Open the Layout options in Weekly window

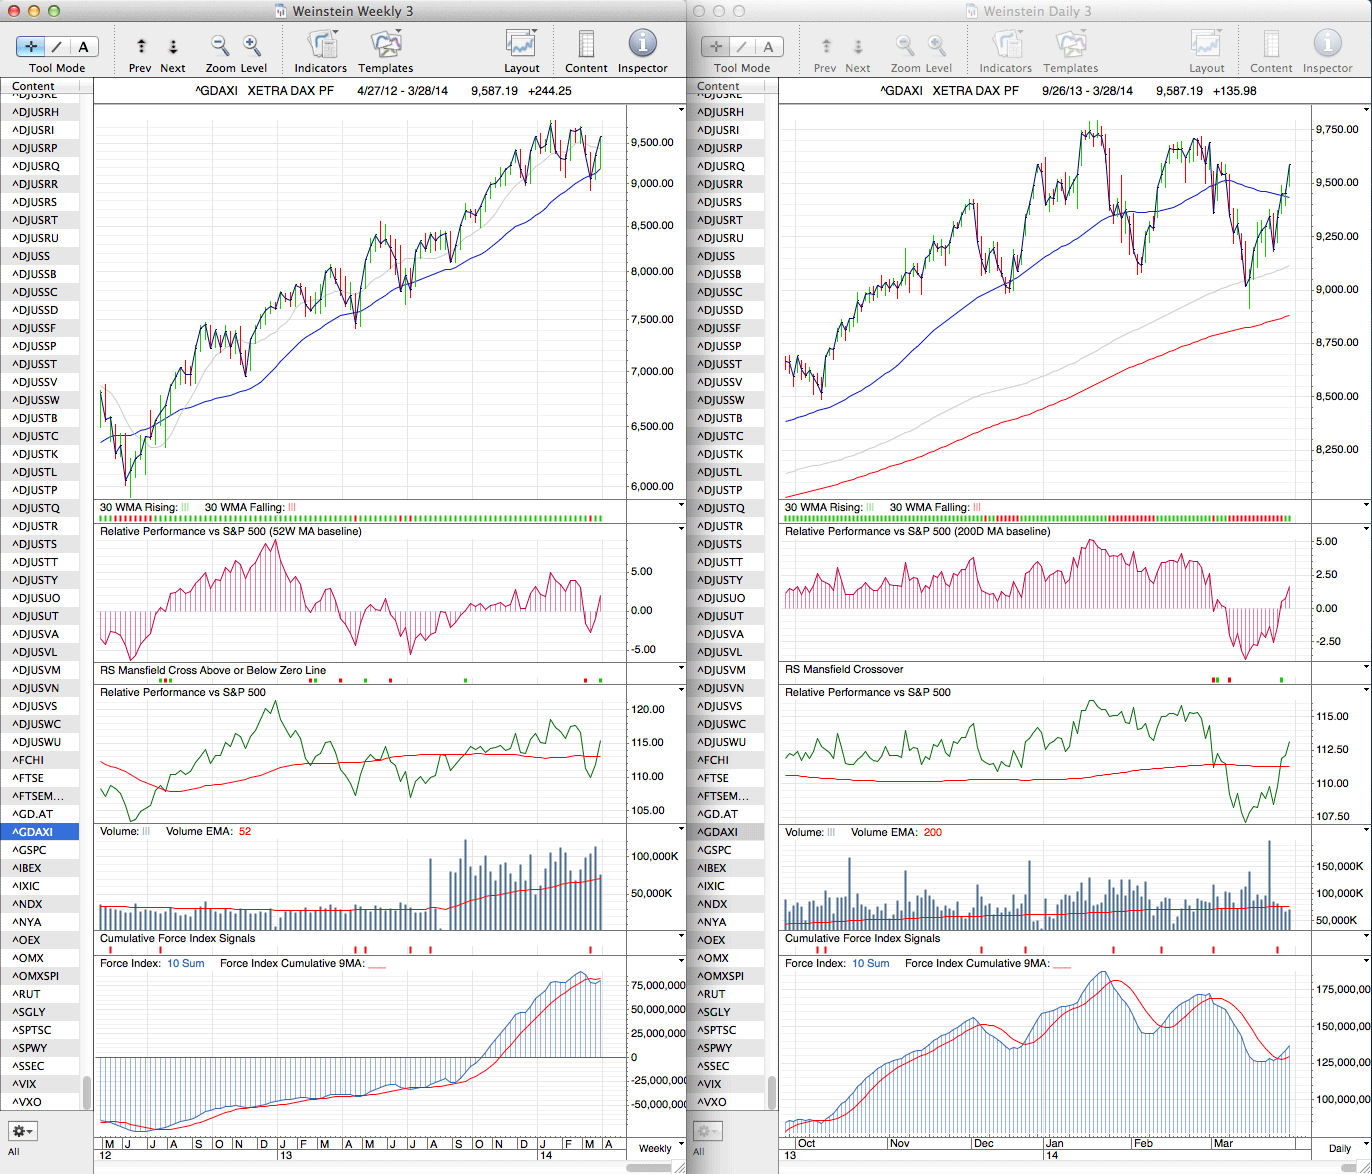click(521, 46)
